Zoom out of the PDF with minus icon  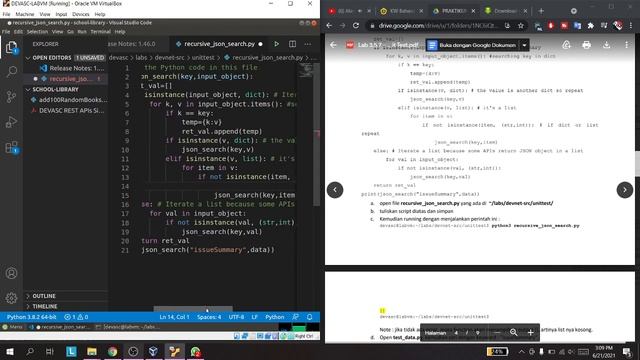click(x=497, y=333)
